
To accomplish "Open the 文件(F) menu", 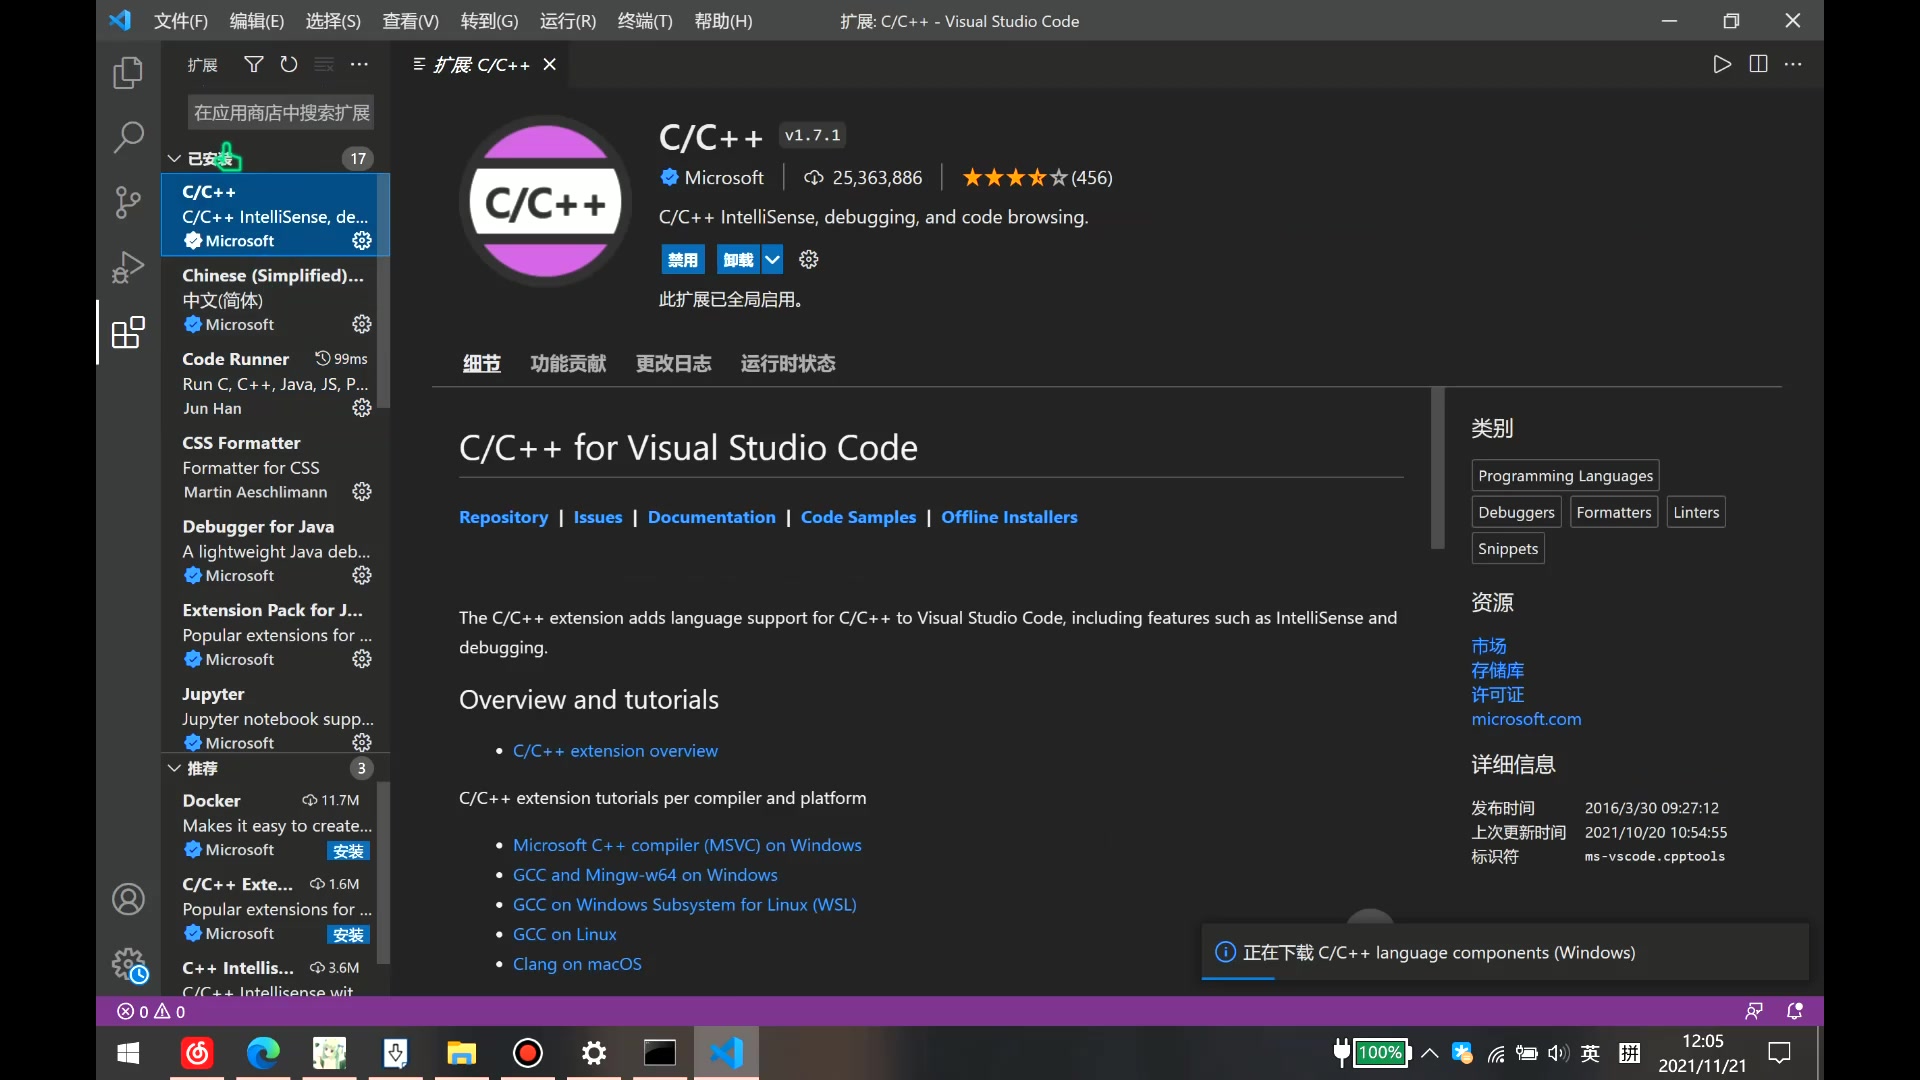I will (x=181, y=20).
